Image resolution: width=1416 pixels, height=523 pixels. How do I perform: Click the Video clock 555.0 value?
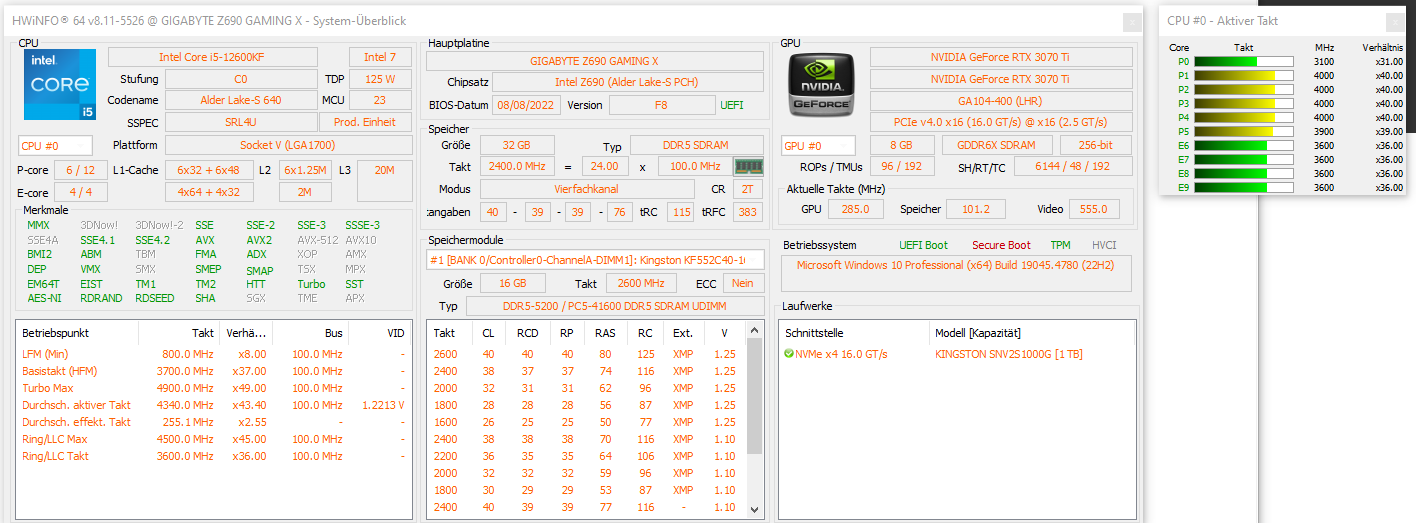1094,209
